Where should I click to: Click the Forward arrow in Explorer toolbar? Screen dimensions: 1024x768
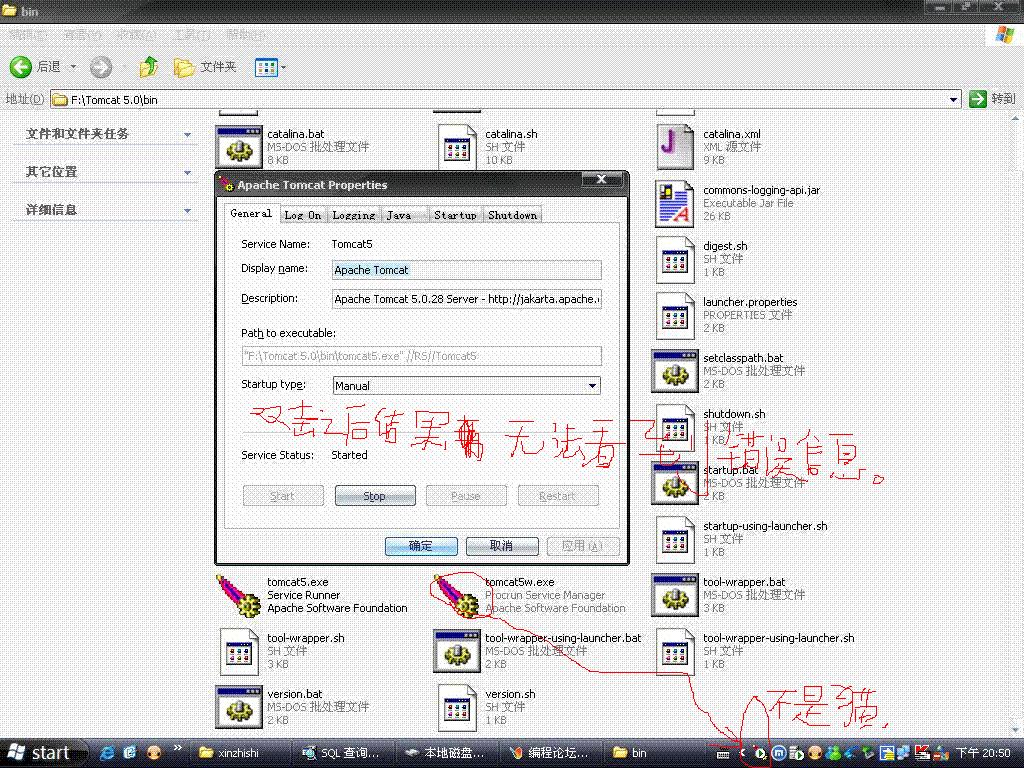click(x=101, y=67)
